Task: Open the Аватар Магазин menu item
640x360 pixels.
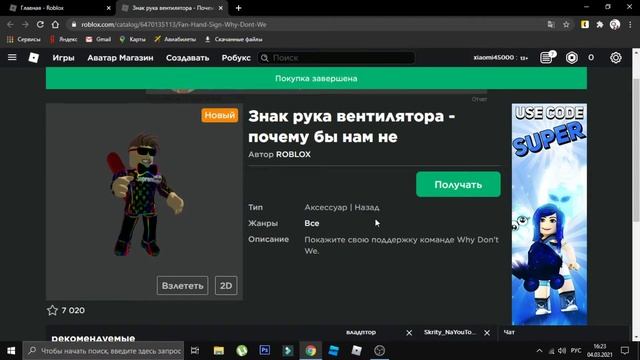Action: (x=120, y=58)
